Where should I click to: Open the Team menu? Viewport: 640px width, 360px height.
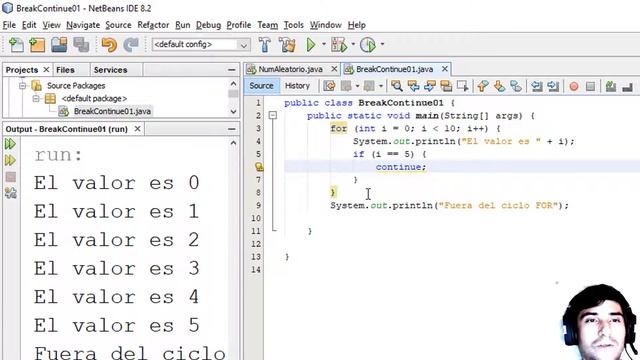(x=267, y=25)
